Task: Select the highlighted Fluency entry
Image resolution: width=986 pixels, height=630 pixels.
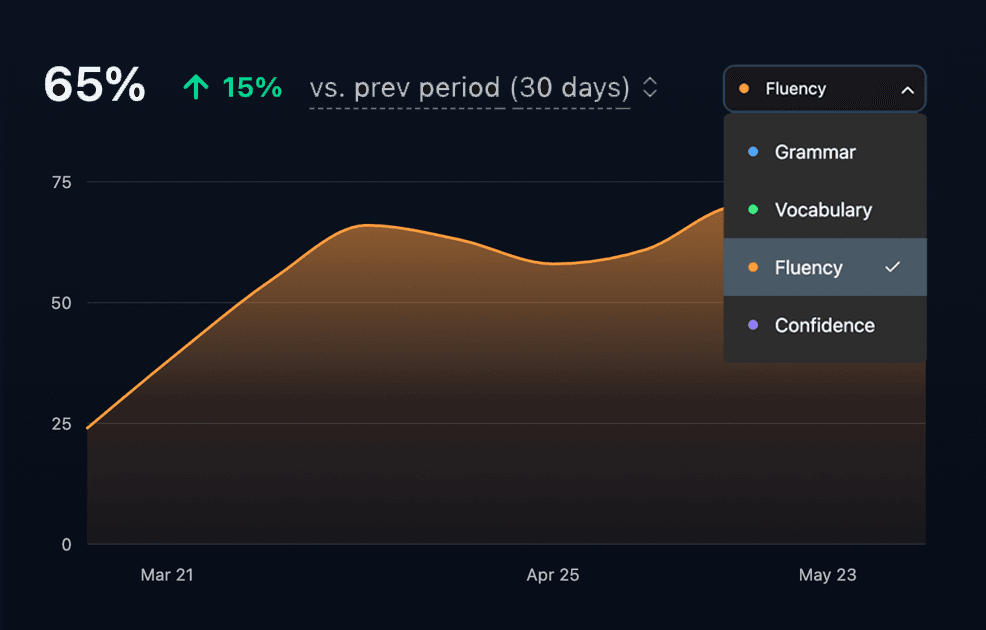Action: click(x=810, y=267)
